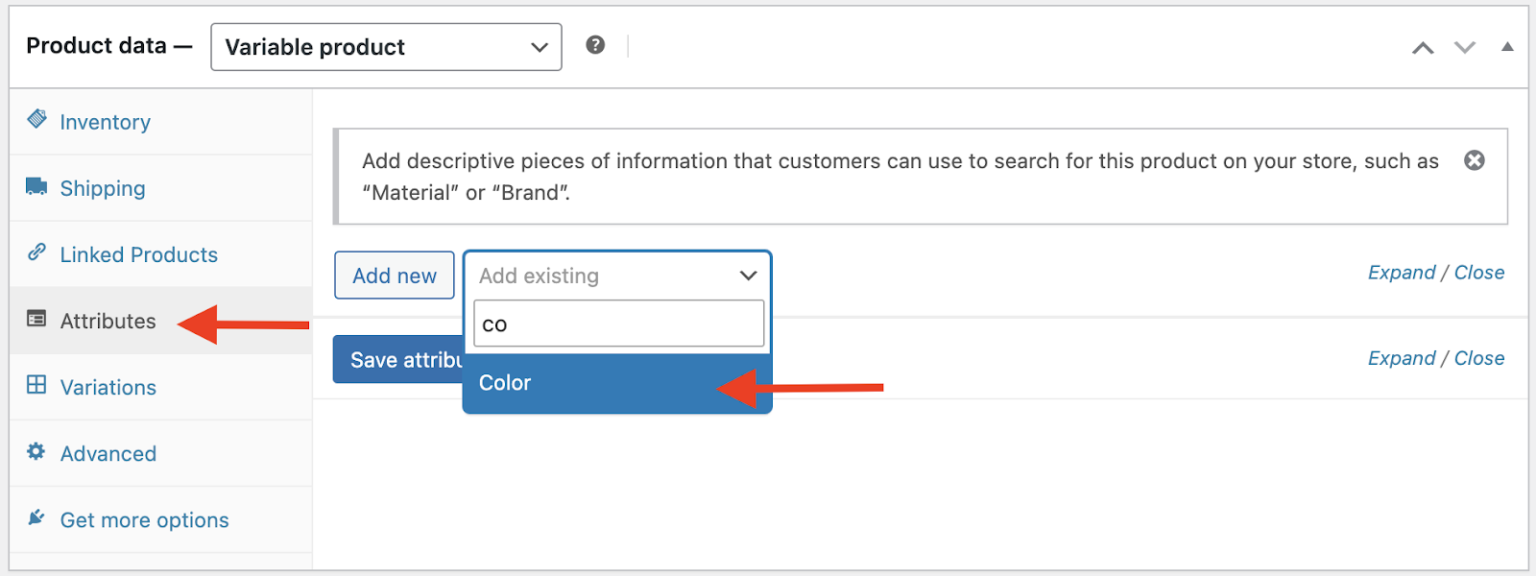The height and width of the screenshot is (576, 1536).
Task: Click the Advanced gear icon
Action: tap(36, 453)
